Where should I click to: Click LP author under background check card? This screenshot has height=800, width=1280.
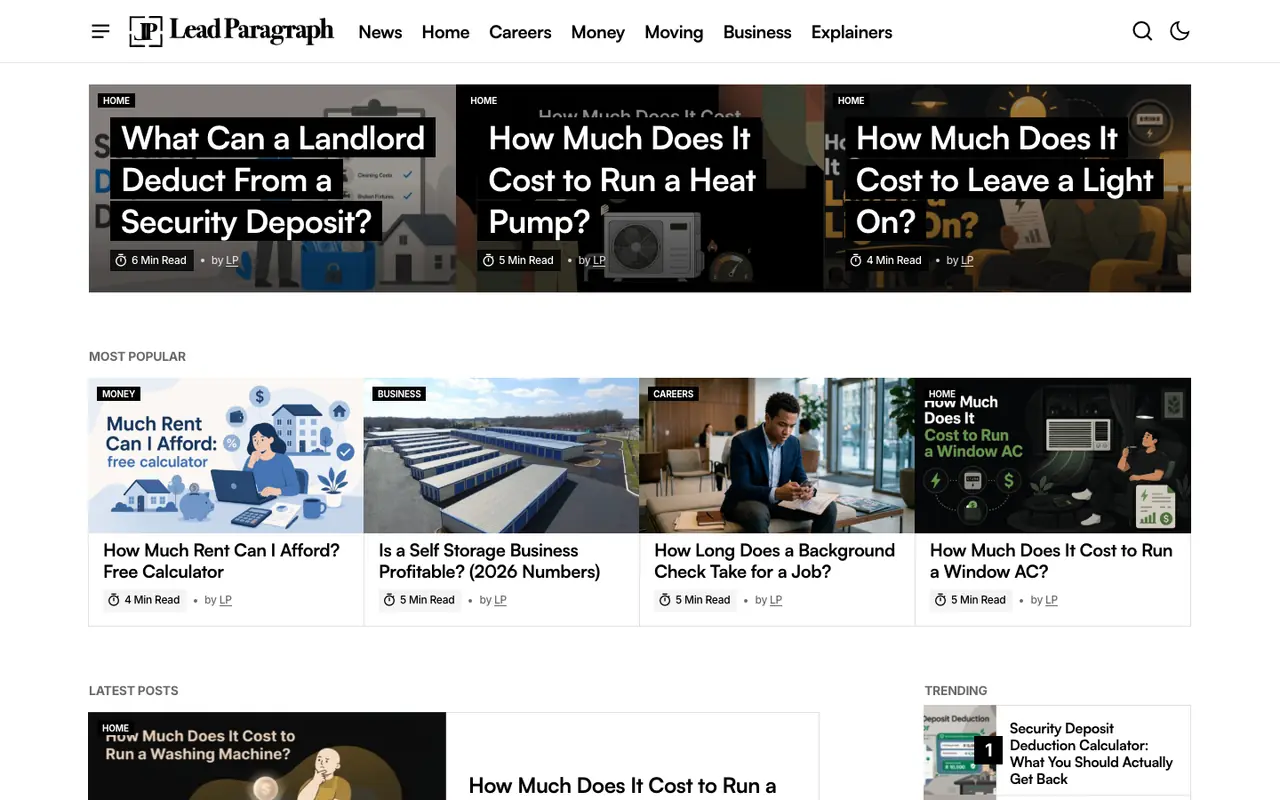(x=776, y=600)
